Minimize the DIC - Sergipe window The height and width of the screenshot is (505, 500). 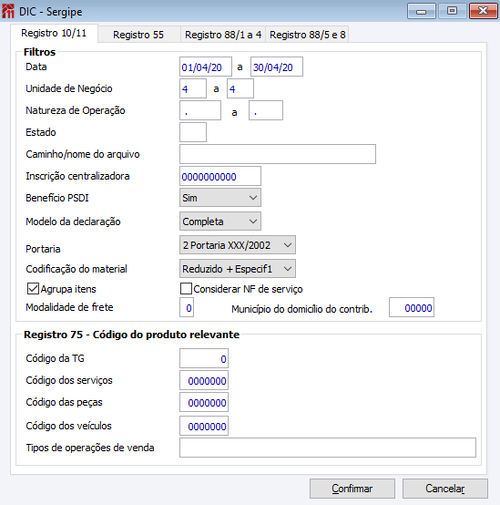tap(421, 11)
